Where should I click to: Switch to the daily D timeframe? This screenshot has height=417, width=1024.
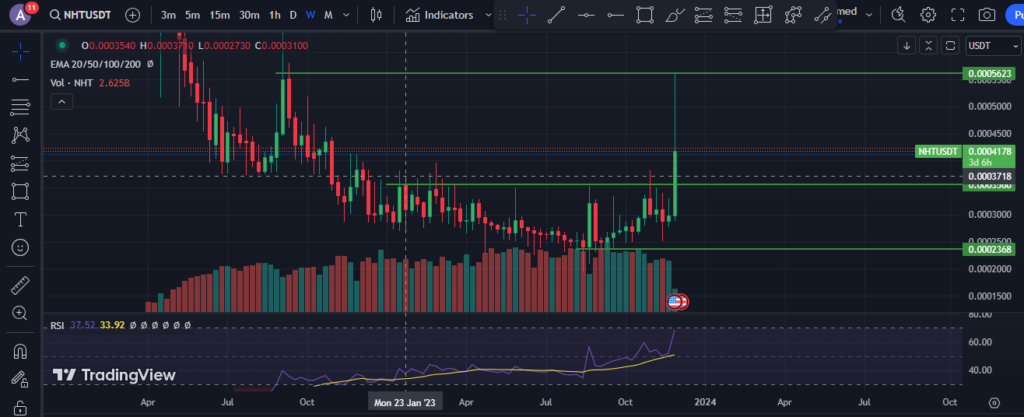click(x=293, y=15)
